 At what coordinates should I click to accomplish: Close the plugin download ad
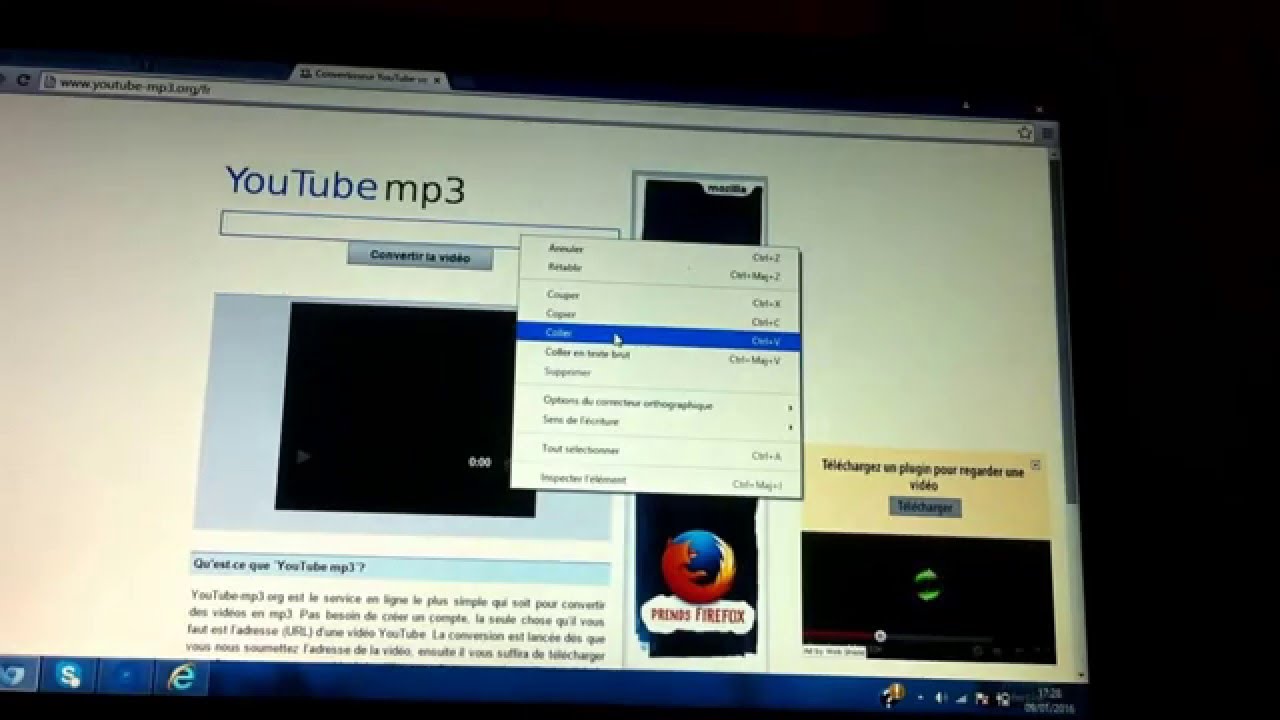click(1035, 465)
